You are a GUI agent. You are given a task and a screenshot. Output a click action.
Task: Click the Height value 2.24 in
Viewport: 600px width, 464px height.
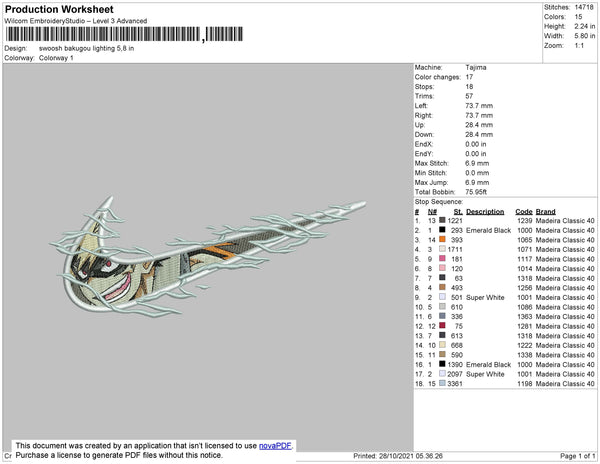pos(585,26)
